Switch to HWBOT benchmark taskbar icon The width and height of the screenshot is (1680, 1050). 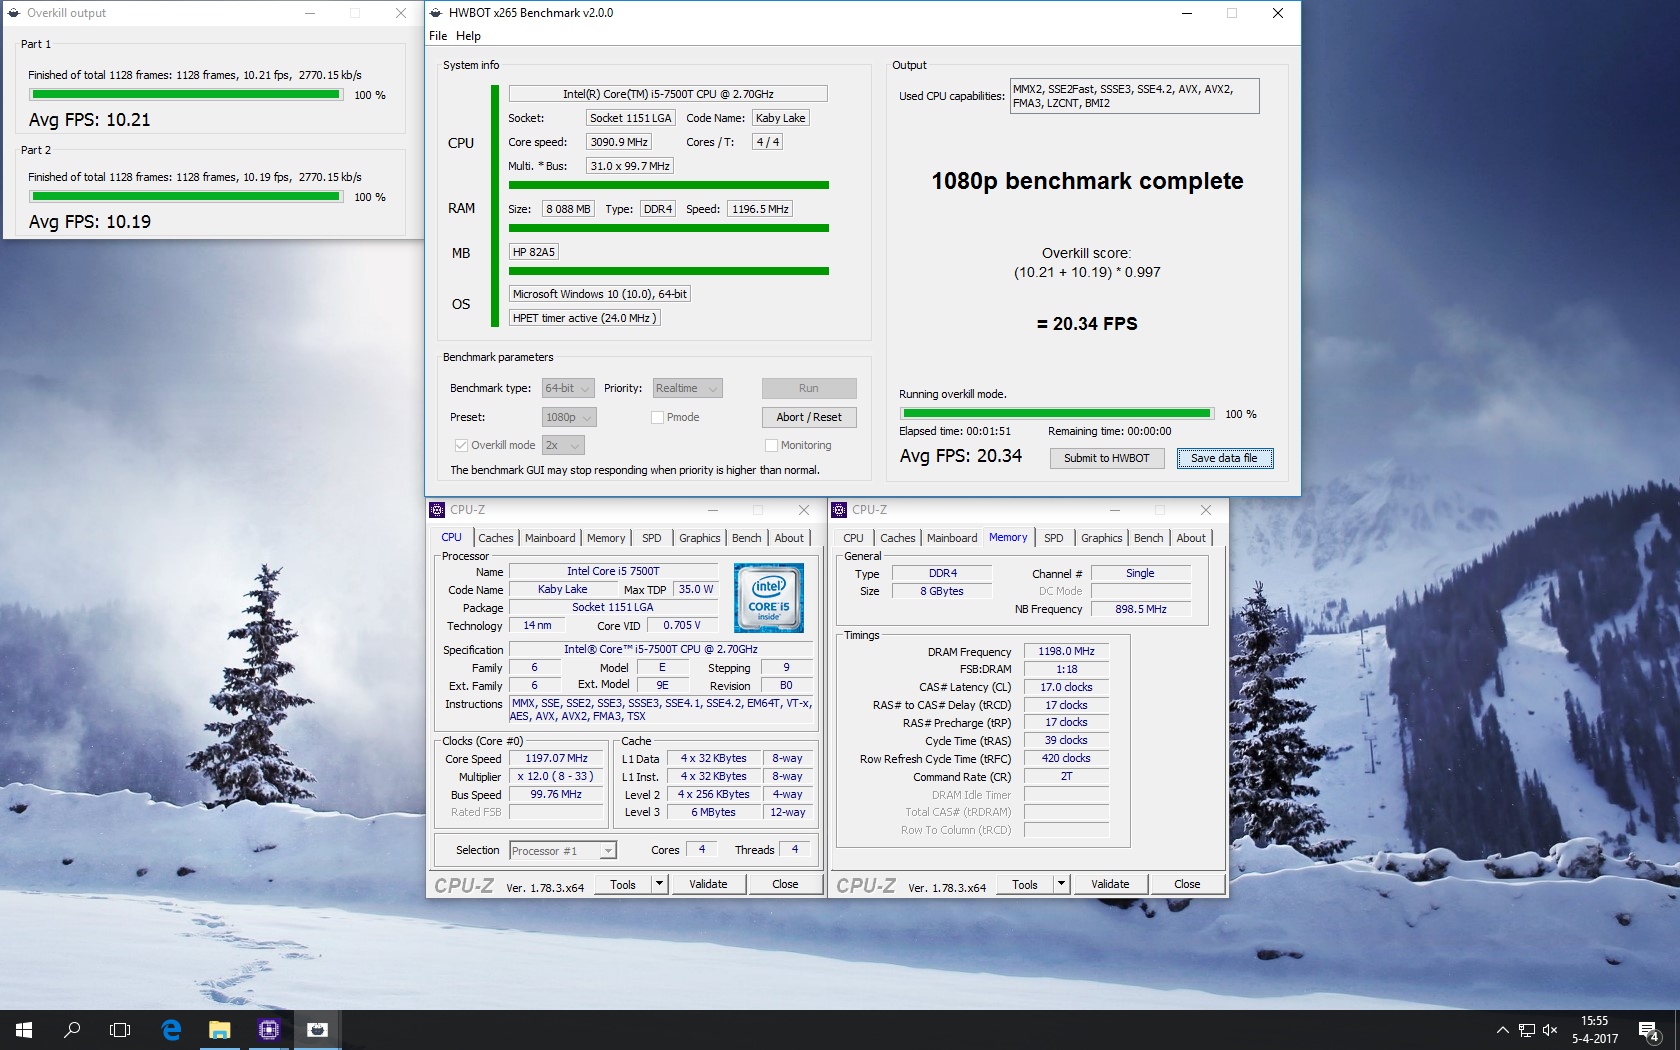click(317, 1029)
